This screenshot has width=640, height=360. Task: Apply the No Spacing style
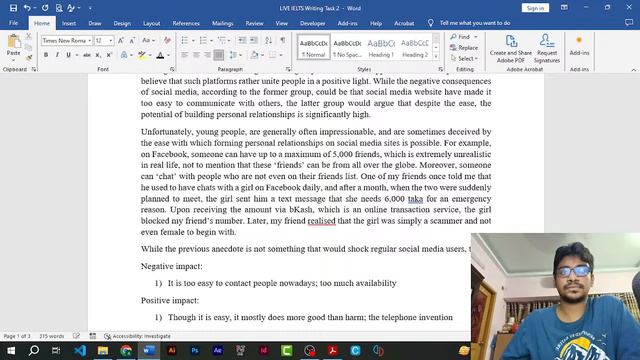point(347,47)
